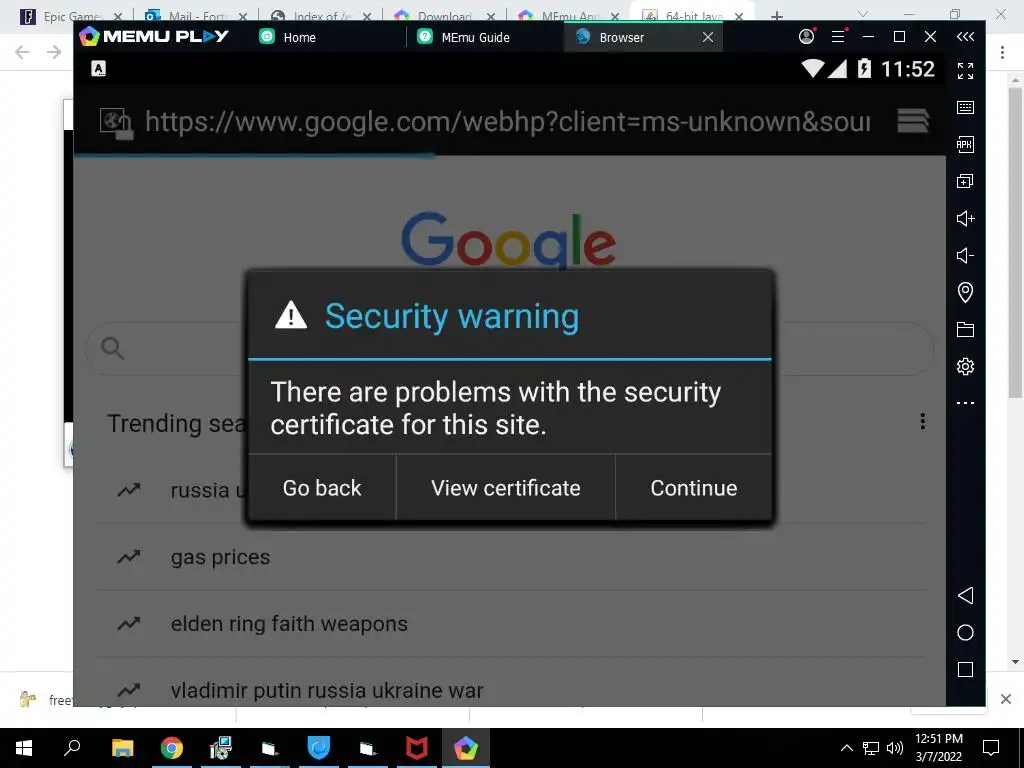Open shared folder icon in MEmu sidebar
The image size is (1024, 768).
[x=965, y=329]
